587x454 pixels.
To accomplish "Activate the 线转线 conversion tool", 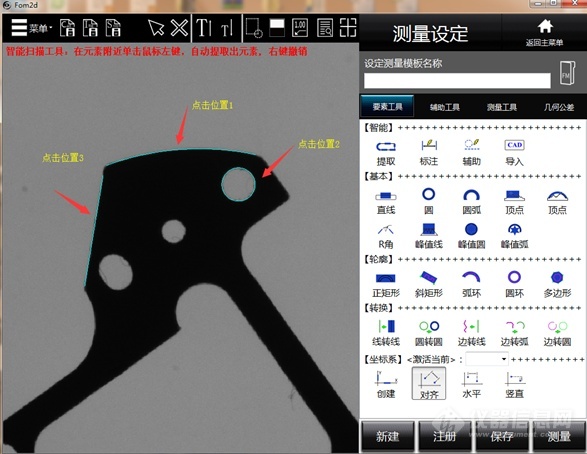I will point(386,332).
